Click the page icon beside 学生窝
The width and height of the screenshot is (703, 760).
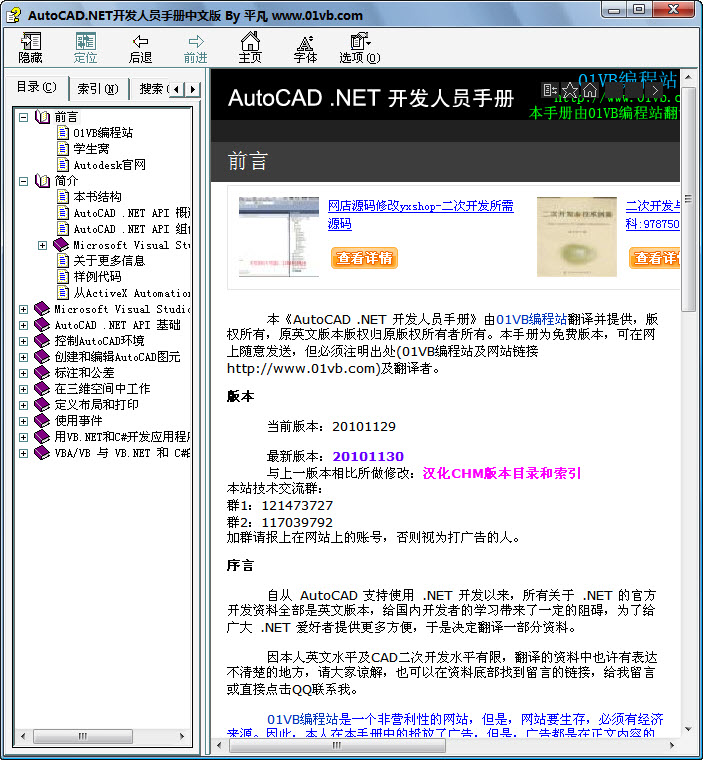63,148
